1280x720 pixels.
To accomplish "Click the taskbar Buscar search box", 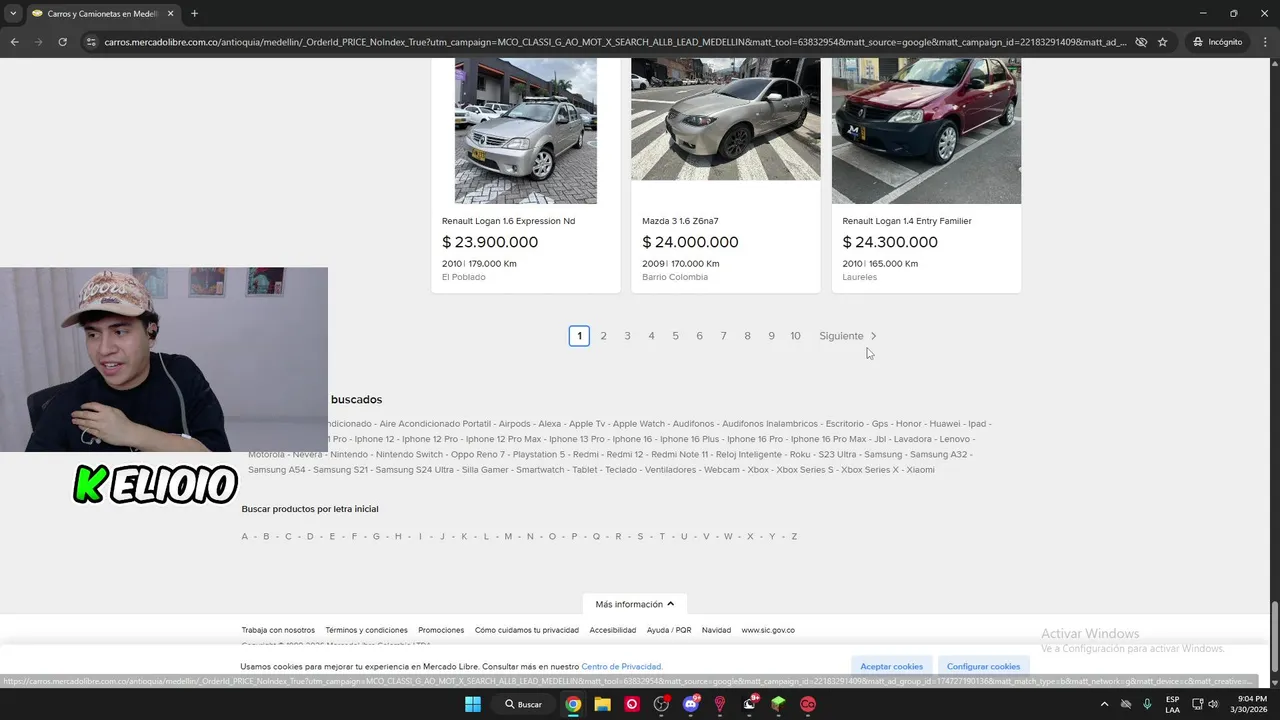I will coord(523,704).
